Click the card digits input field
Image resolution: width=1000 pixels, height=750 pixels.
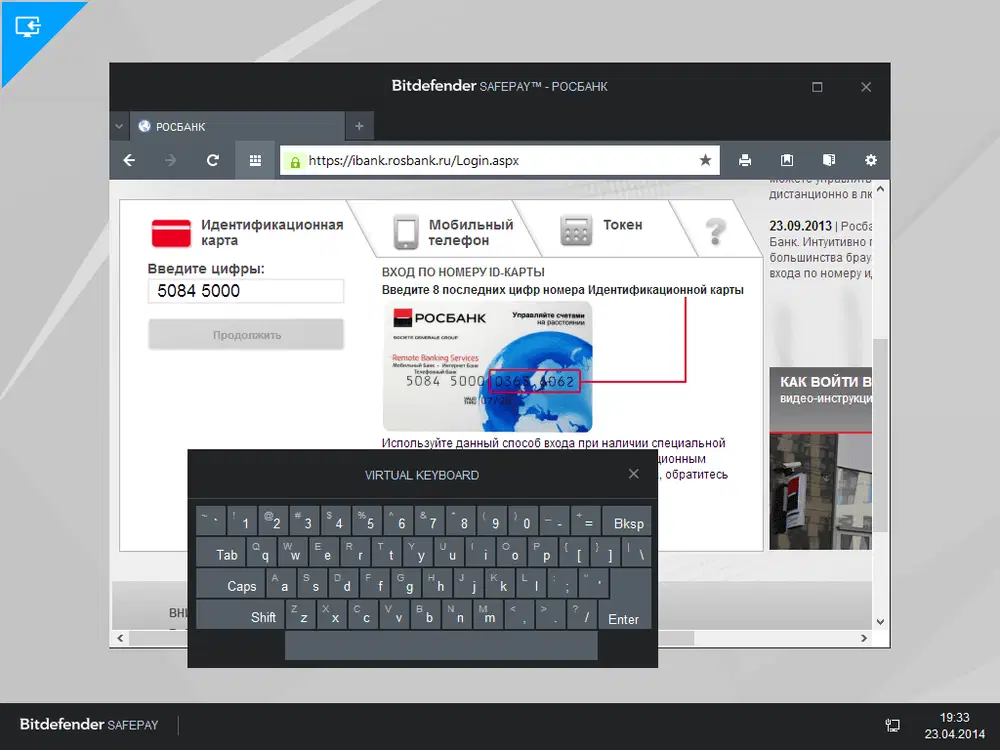coord(245,291)
